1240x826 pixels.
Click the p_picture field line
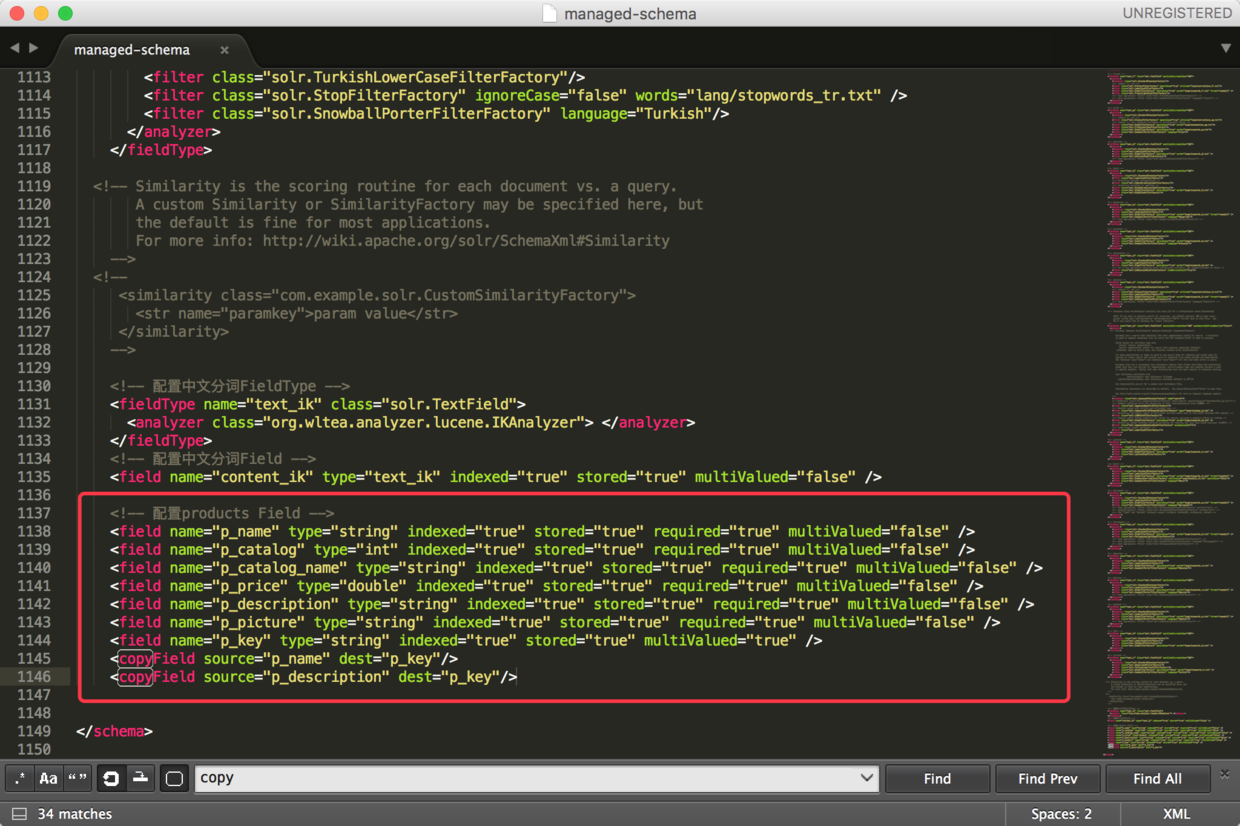555,622
